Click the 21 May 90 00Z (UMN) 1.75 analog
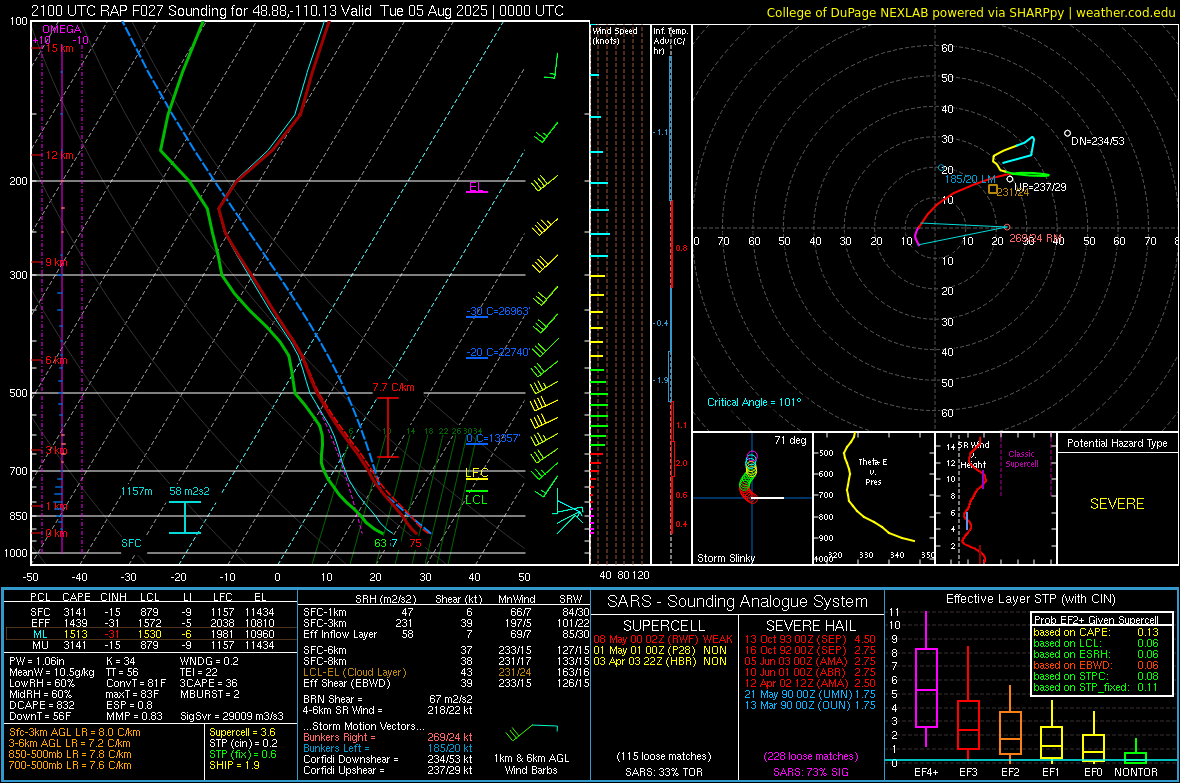 coord(810,694)
